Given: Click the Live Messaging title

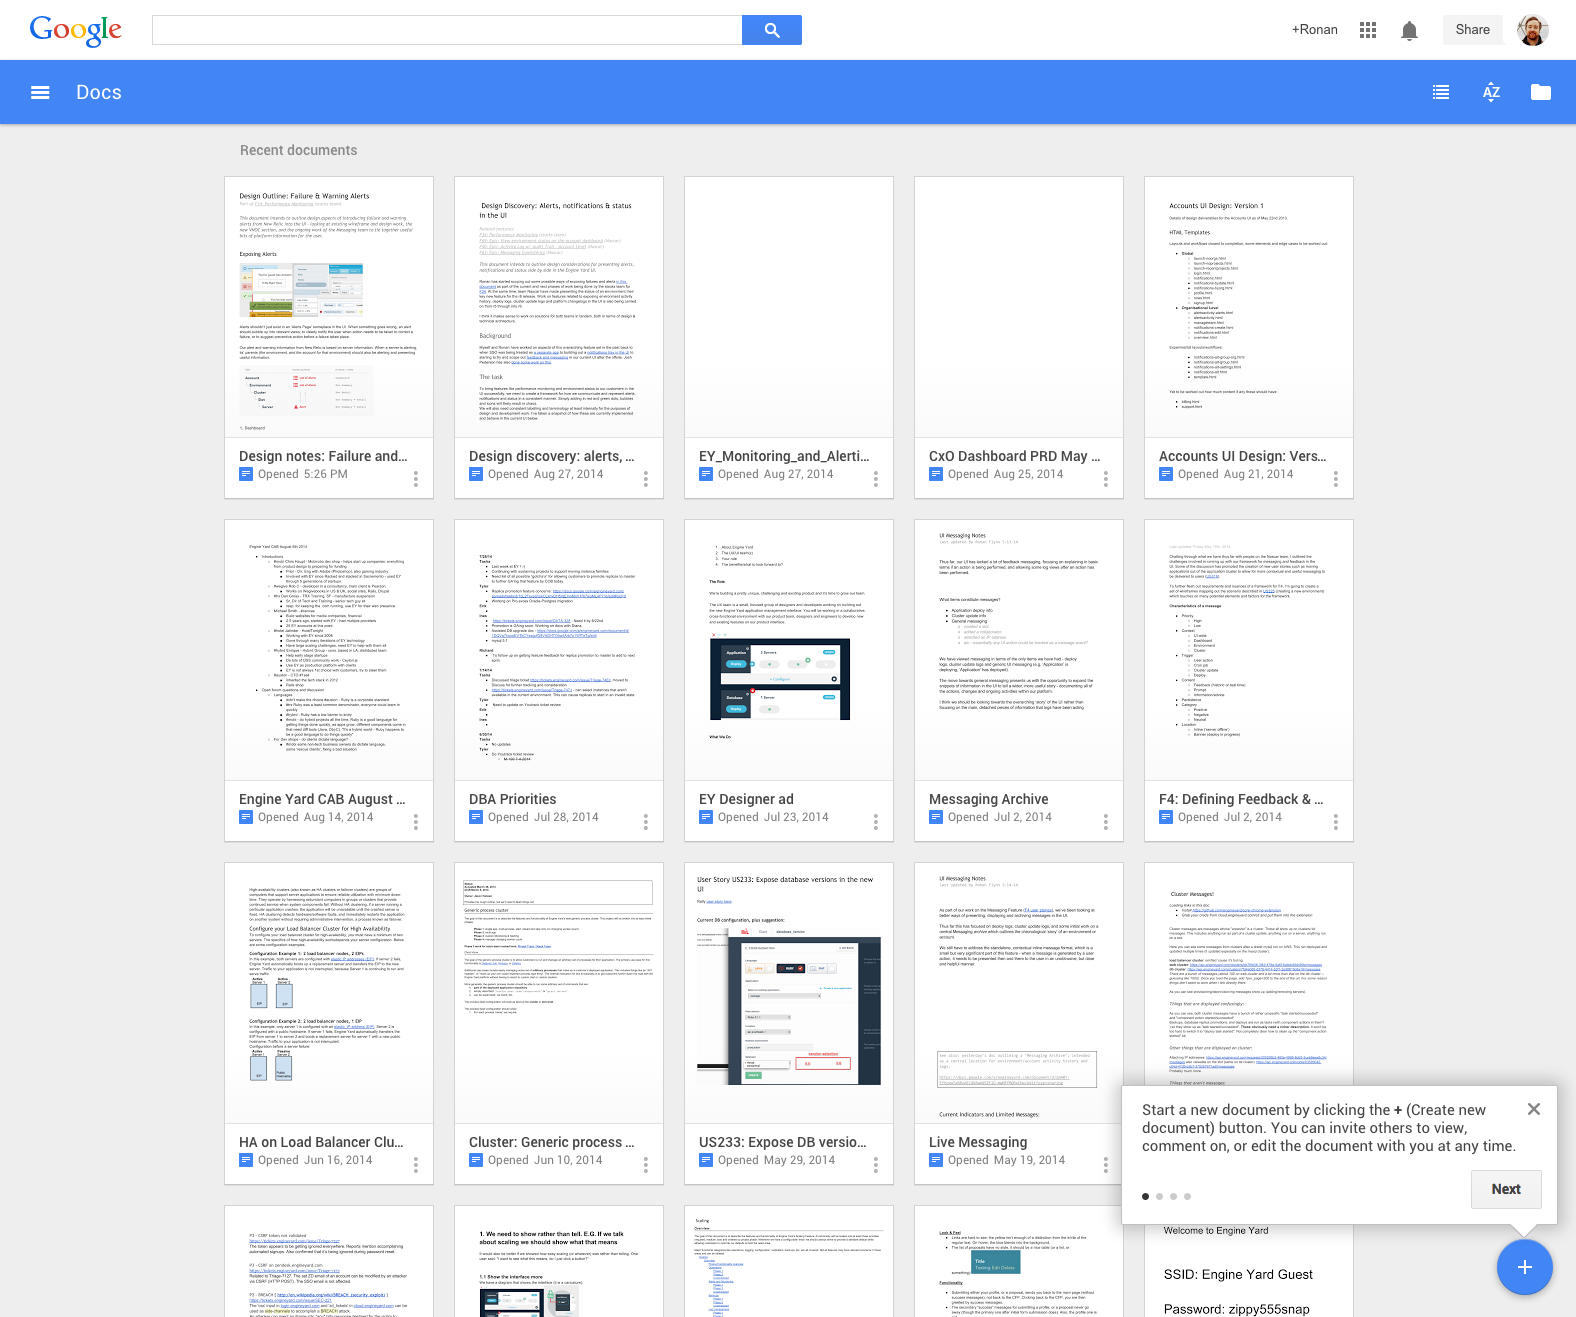Looking at the screenshot, I should click(x=978, y=1142).
